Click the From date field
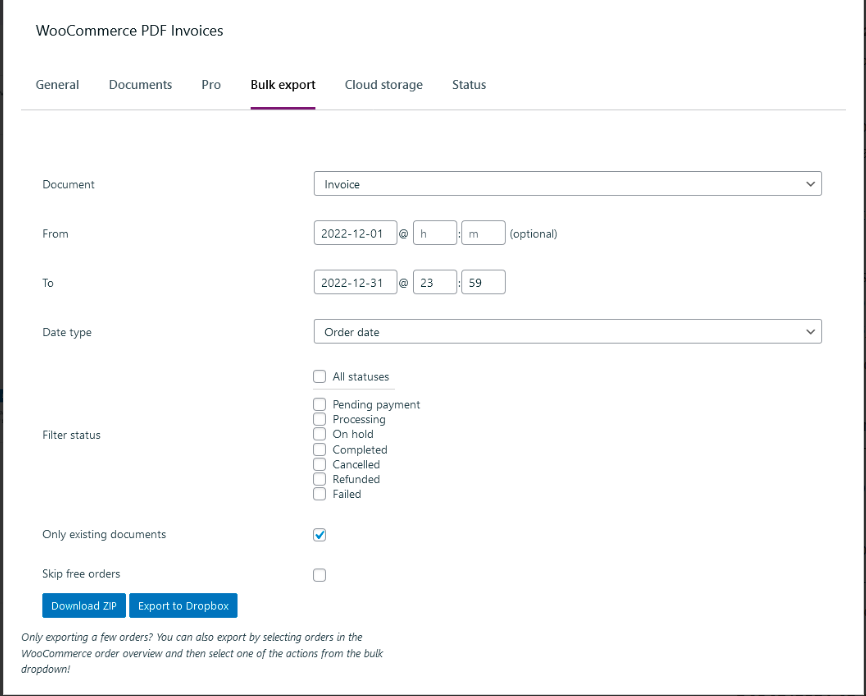Viewport: 866px width, 696px height. [x=355, y=232]
